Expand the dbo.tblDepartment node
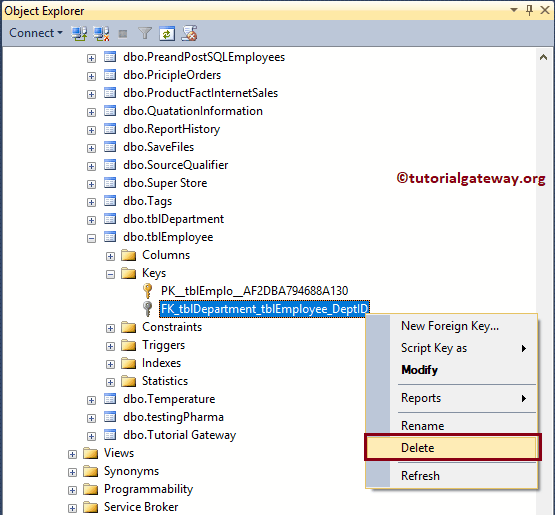Viewport: 555px width, 515px height. click(91, 220)
